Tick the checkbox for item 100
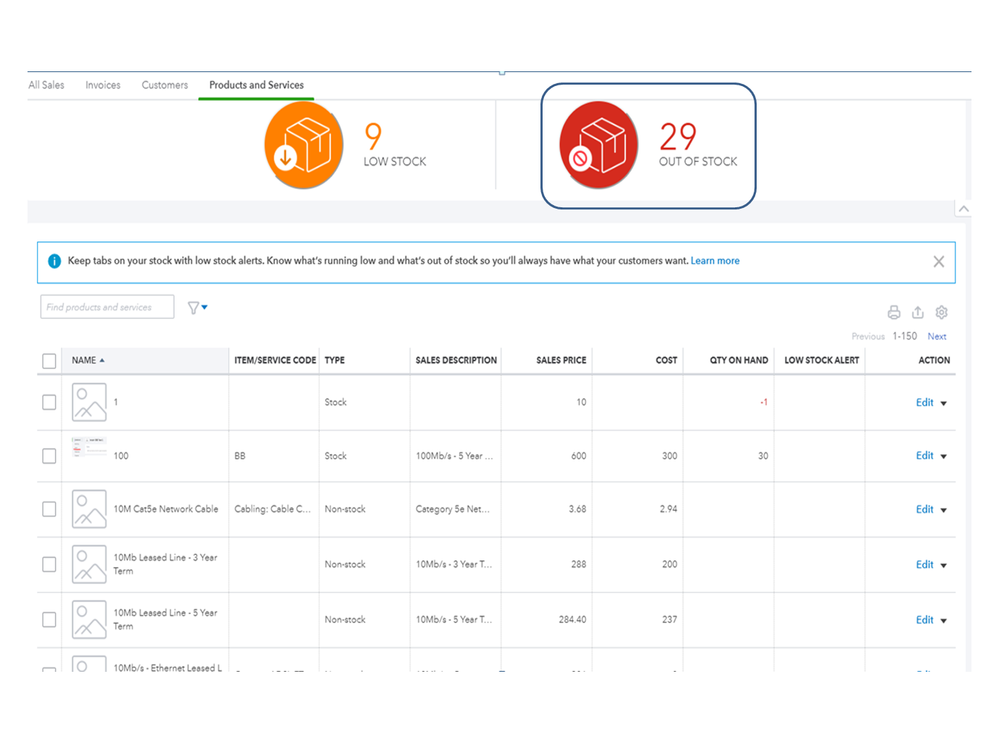The width and height of the screenshot is (999, 749). click(x=49, y=456)
